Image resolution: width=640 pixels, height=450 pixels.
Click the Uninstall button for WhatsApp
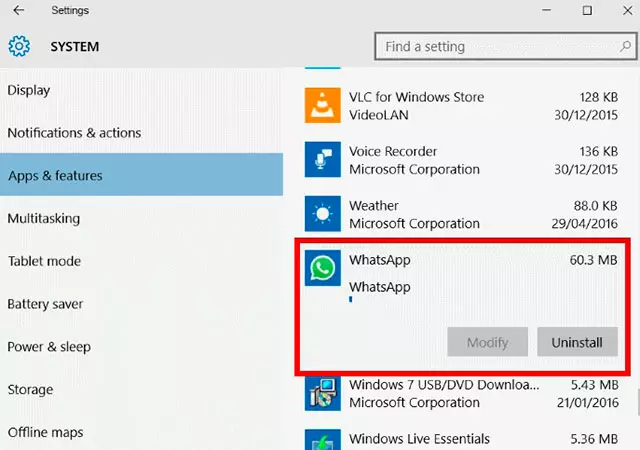pos(577,342)
